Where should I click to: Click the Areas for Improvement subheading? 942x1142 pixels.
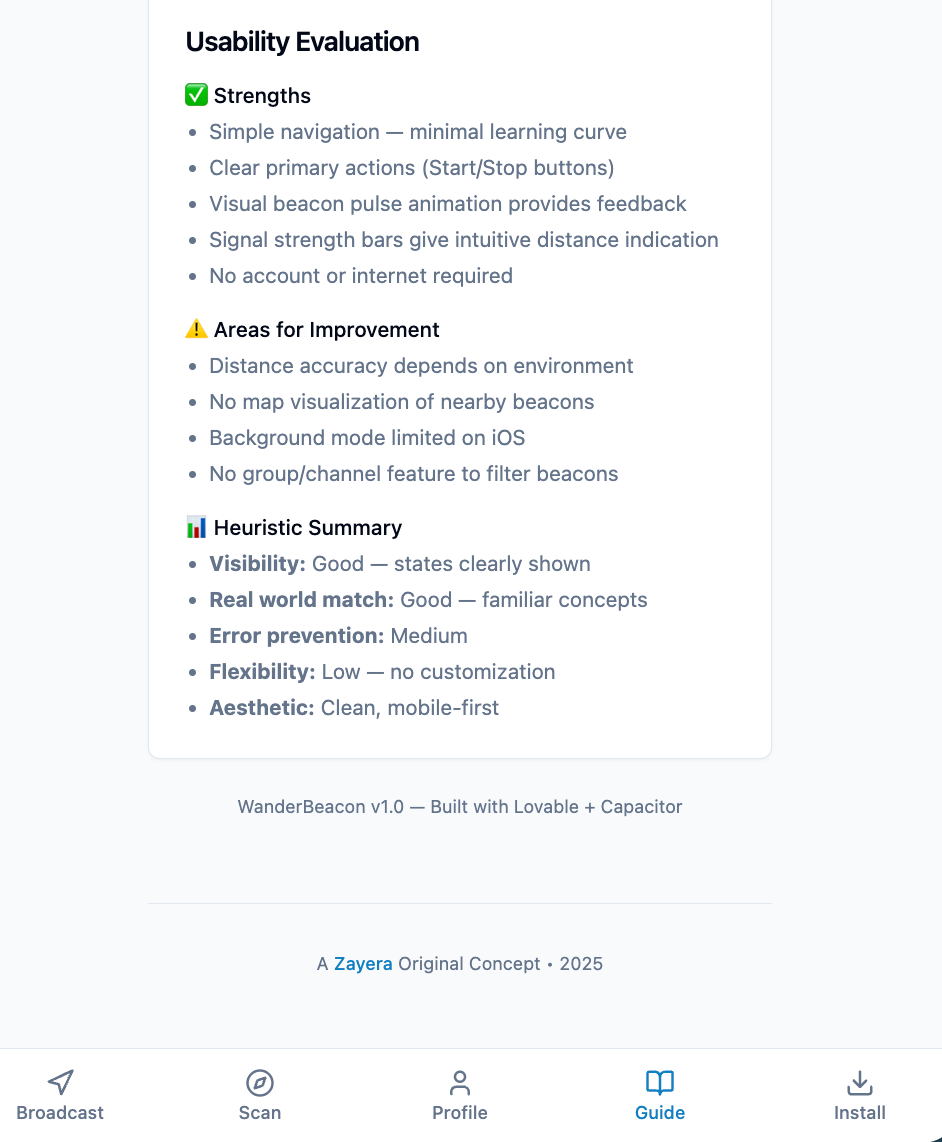(326, 330)
